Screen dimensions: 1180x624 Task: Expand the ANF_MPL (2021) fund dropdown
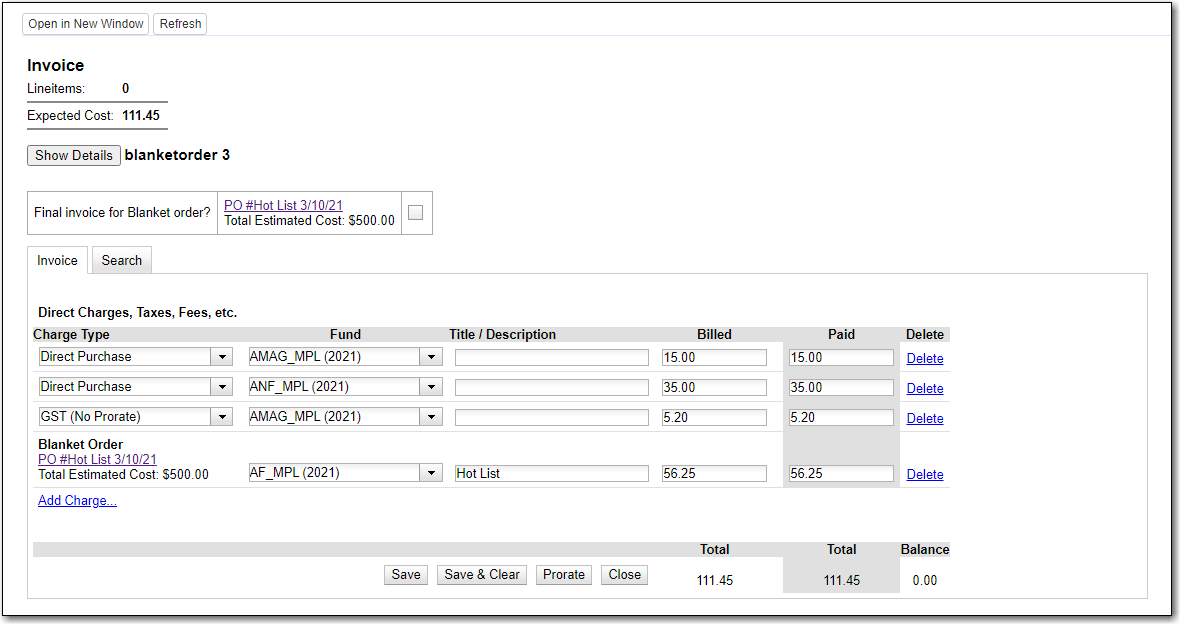tap(431, 387)
